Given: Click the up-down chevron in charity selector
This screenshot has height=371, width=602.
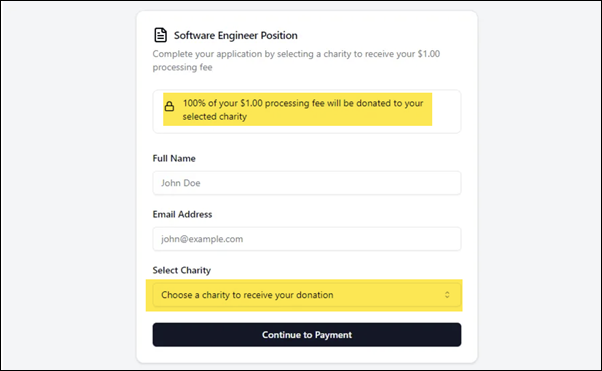Looking at the screenshot, I should tap(447, 295).
